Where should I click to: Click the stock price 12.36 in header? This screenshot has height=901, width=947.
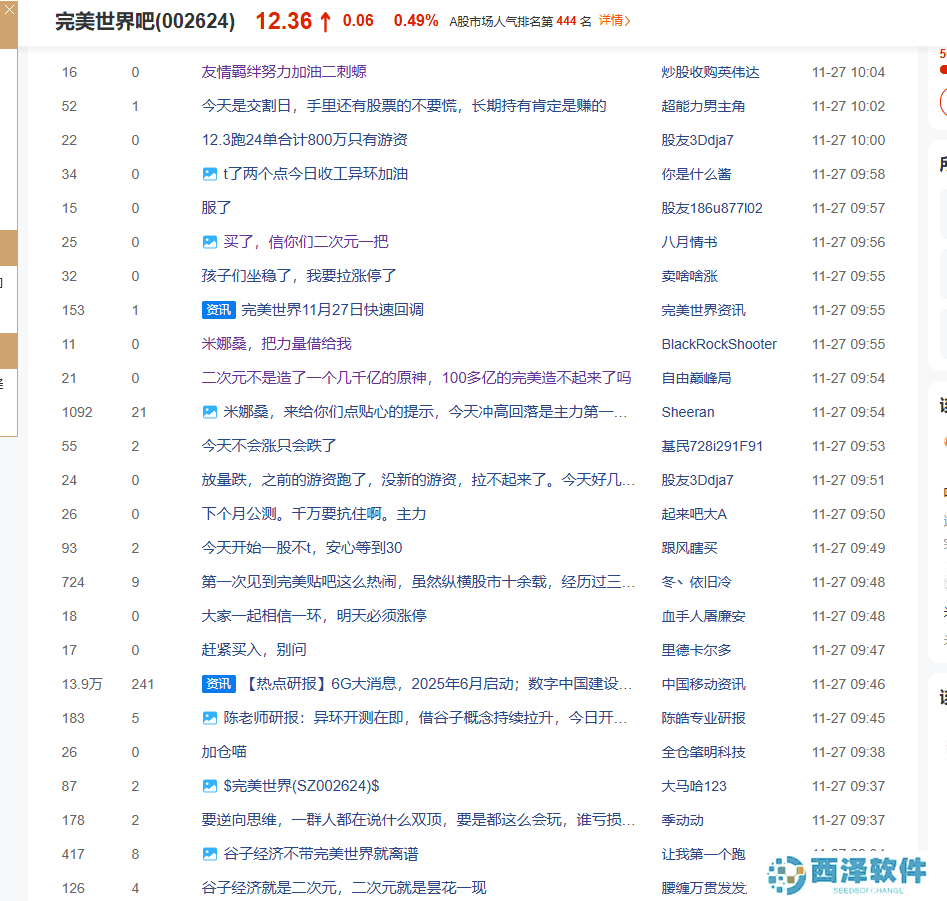(x=284, y=21)
